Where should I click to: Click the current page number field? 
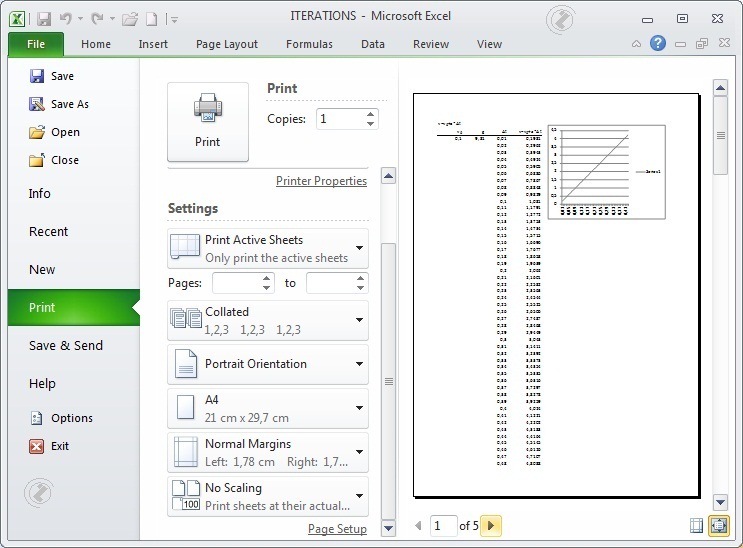[x=442, y=525]
